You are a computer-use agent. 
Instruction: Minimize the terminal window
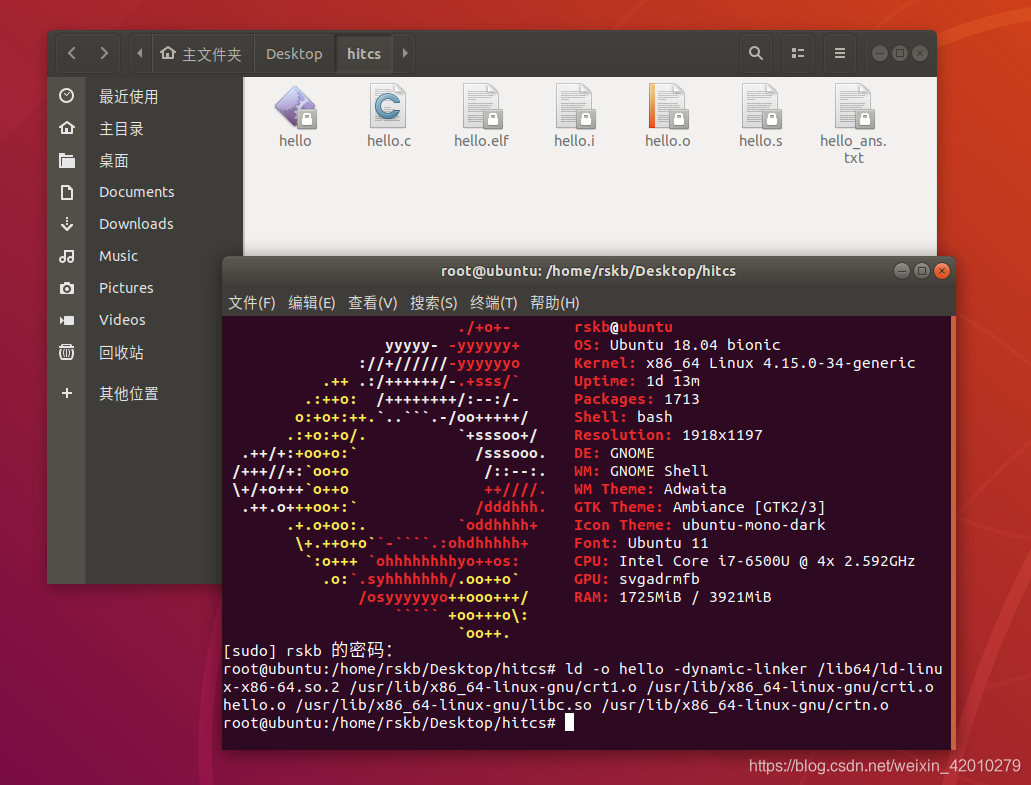click(x=901, y=271)
